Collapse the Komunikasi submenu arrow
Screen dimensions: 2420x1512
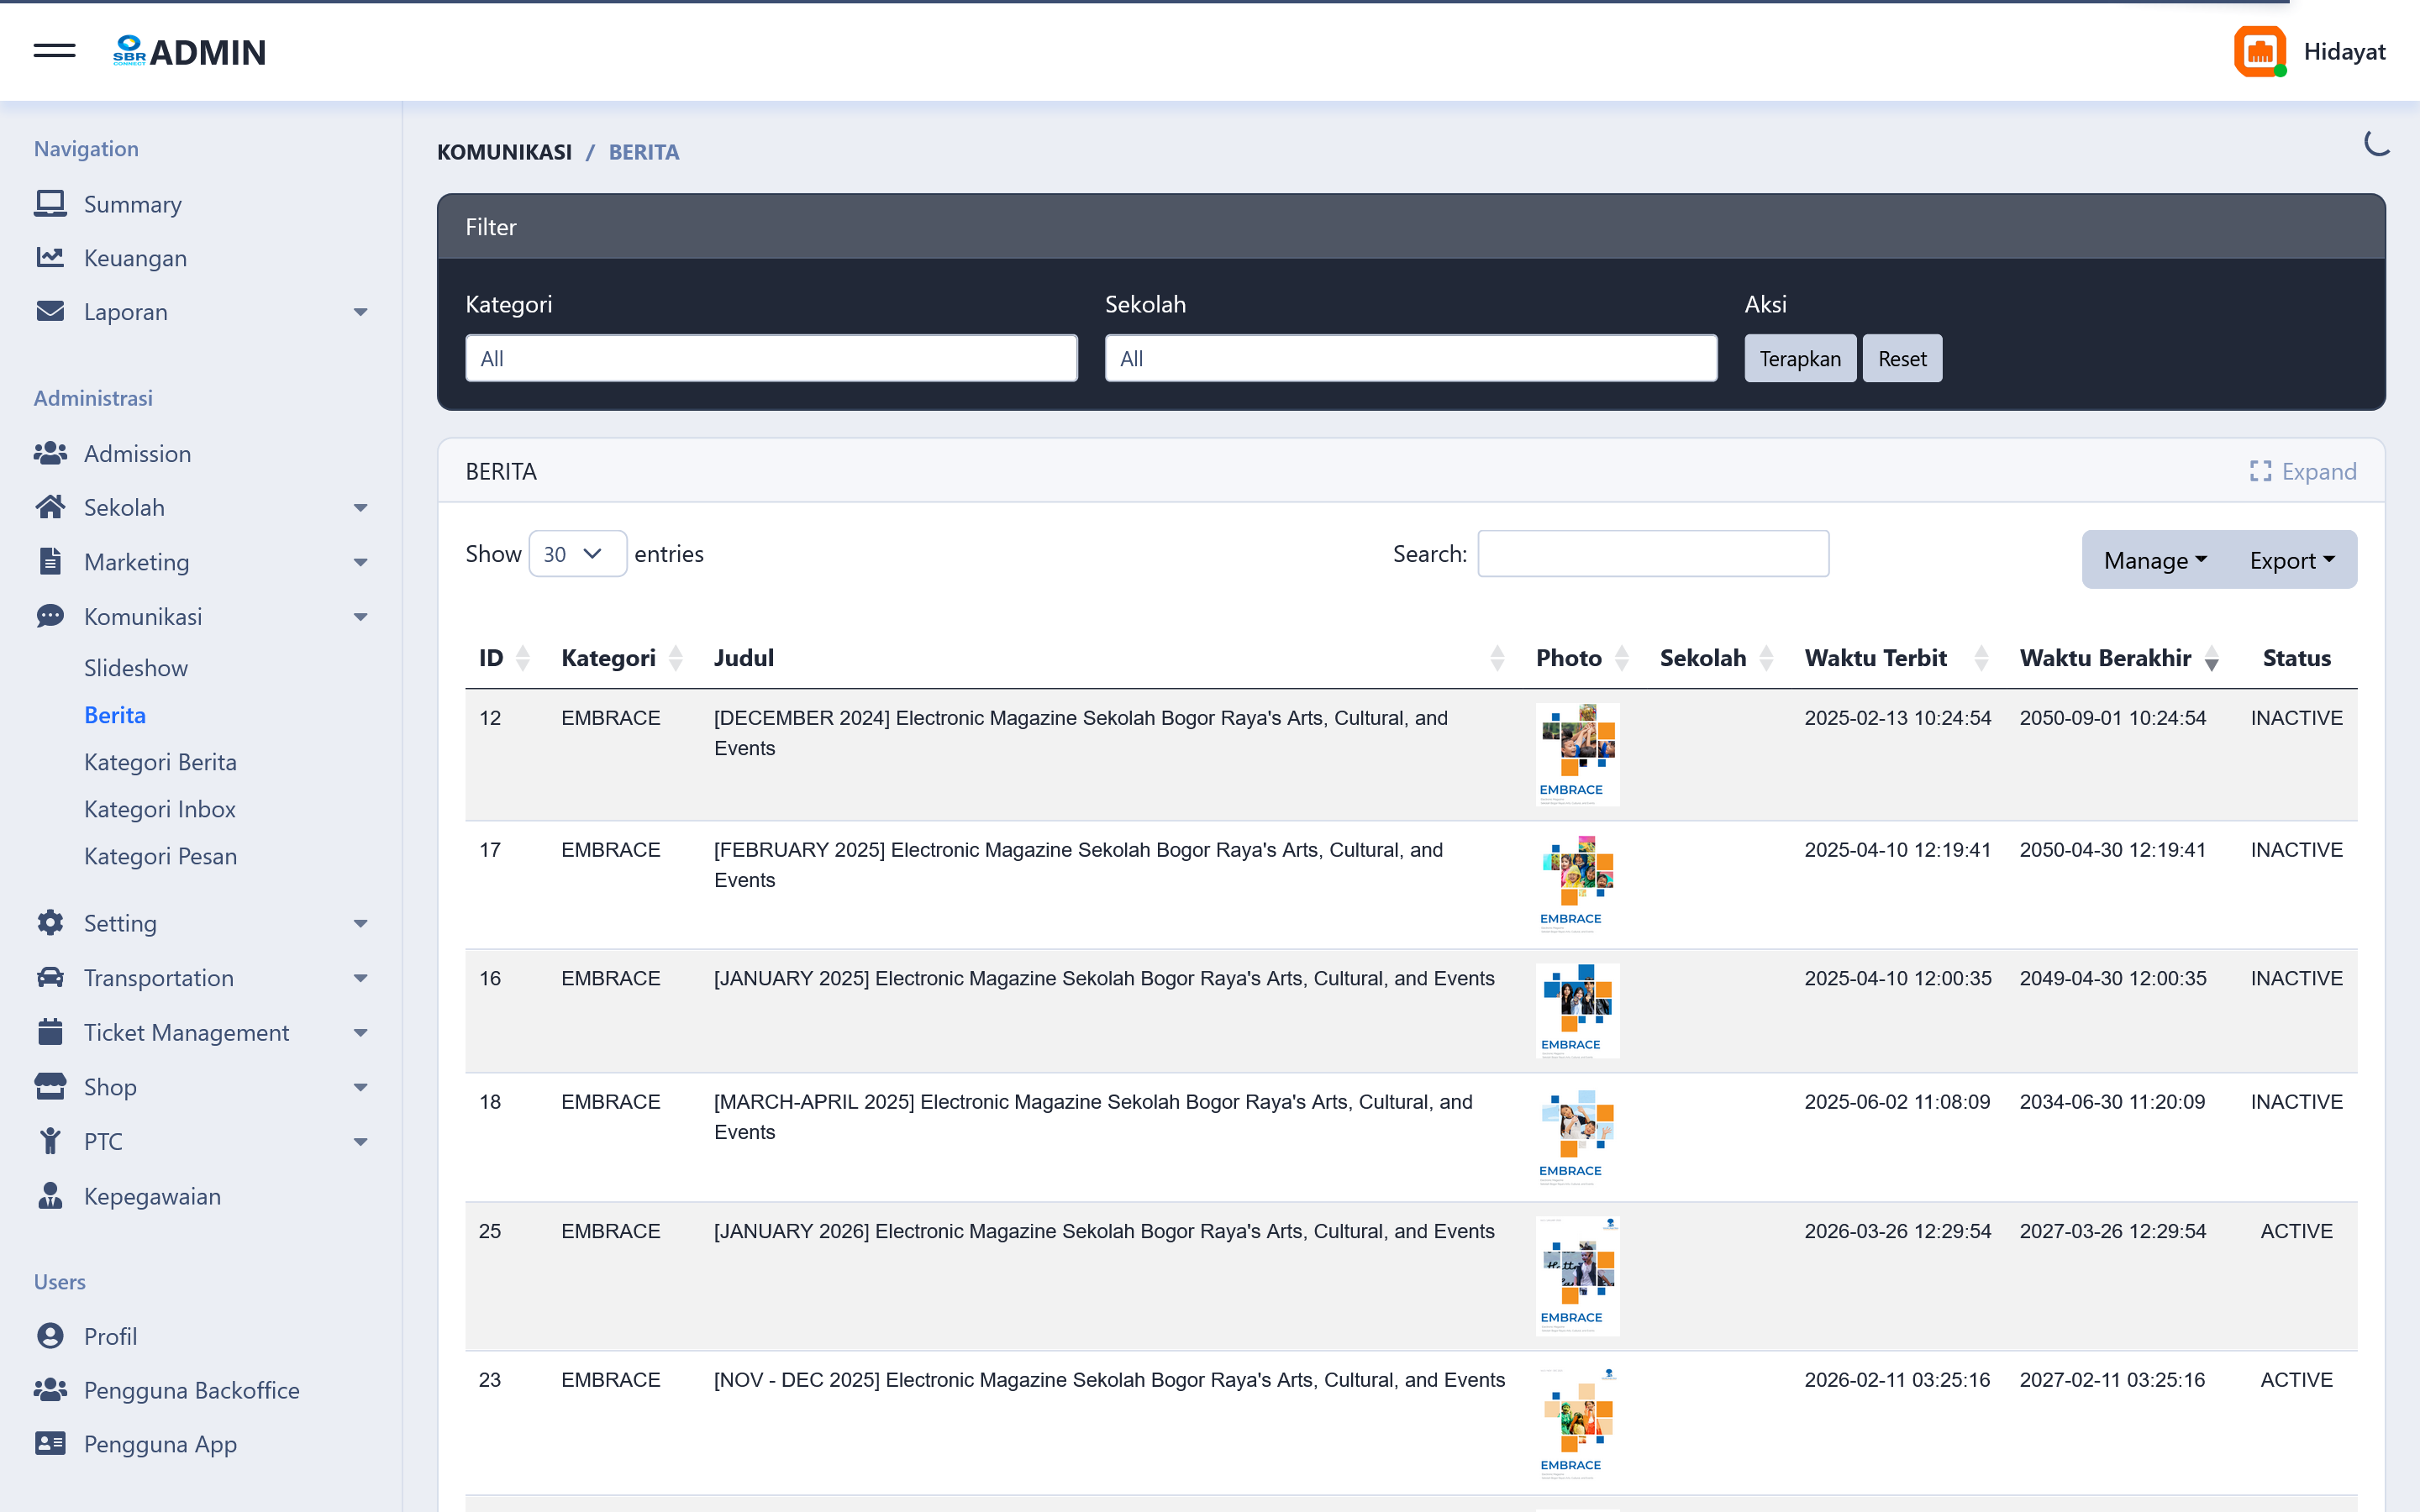(361, 616)
